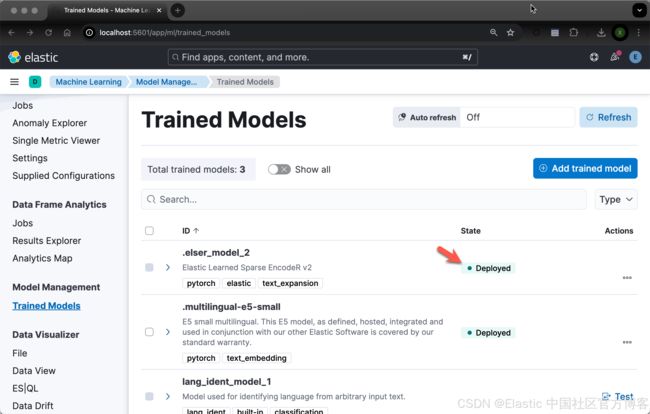Click the site info icon in address bar

tap(89, 33)
